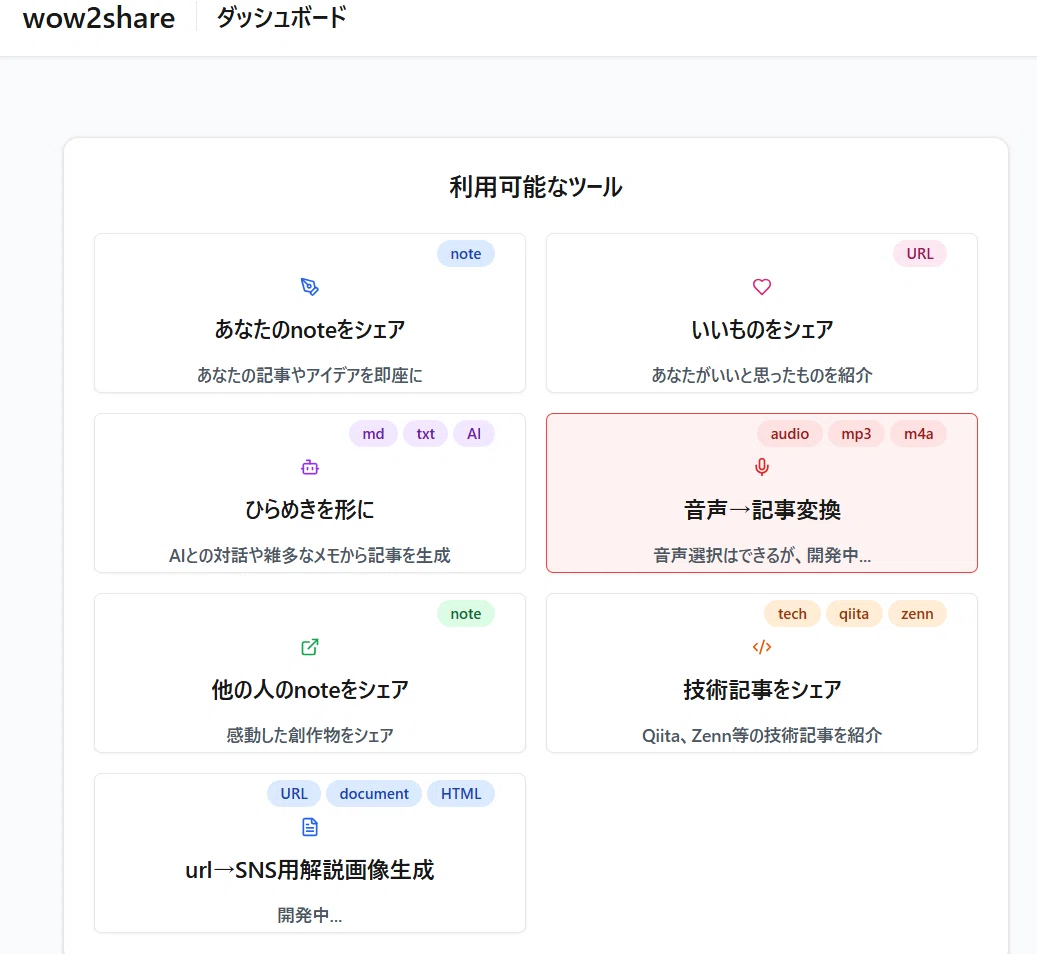Click the document icon in url→SNS用解説画像生成 card

coord(310,827)
